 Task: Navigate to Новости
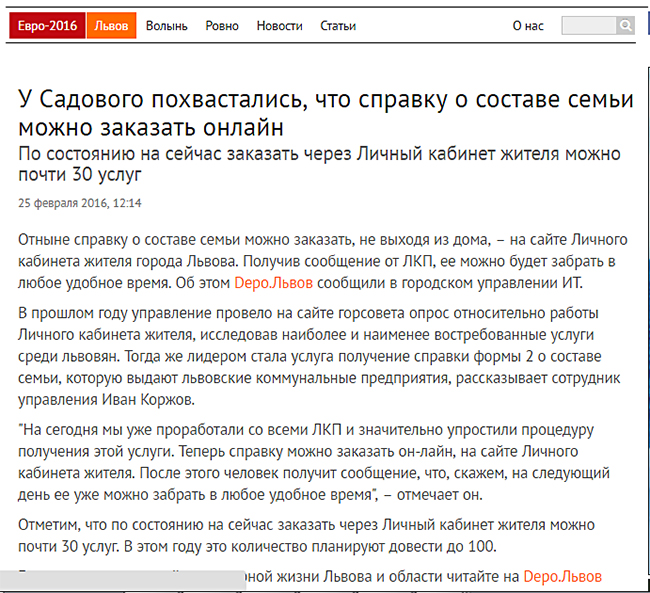pos(279,26)
